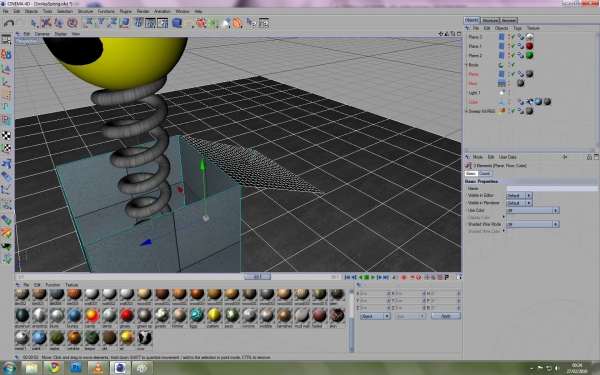Viewport: 600px width, 375px height.
Task: Open the Render menu
Action: pos(143,11)
